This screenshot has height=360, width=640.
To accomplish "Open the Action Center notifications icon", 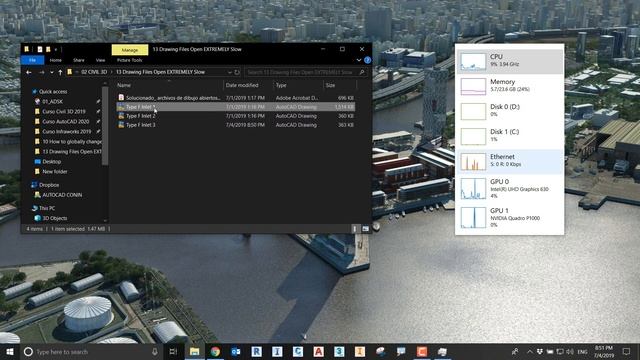I will pyautogui.click(x=626, y=351).
